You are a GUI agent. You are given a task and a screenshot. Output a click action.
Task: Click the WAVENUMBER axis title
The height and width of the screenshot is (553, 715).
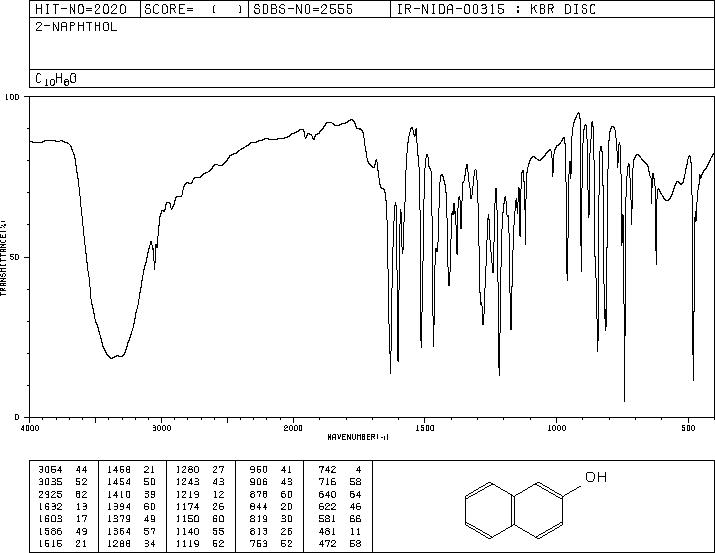(x=358, y=437)
